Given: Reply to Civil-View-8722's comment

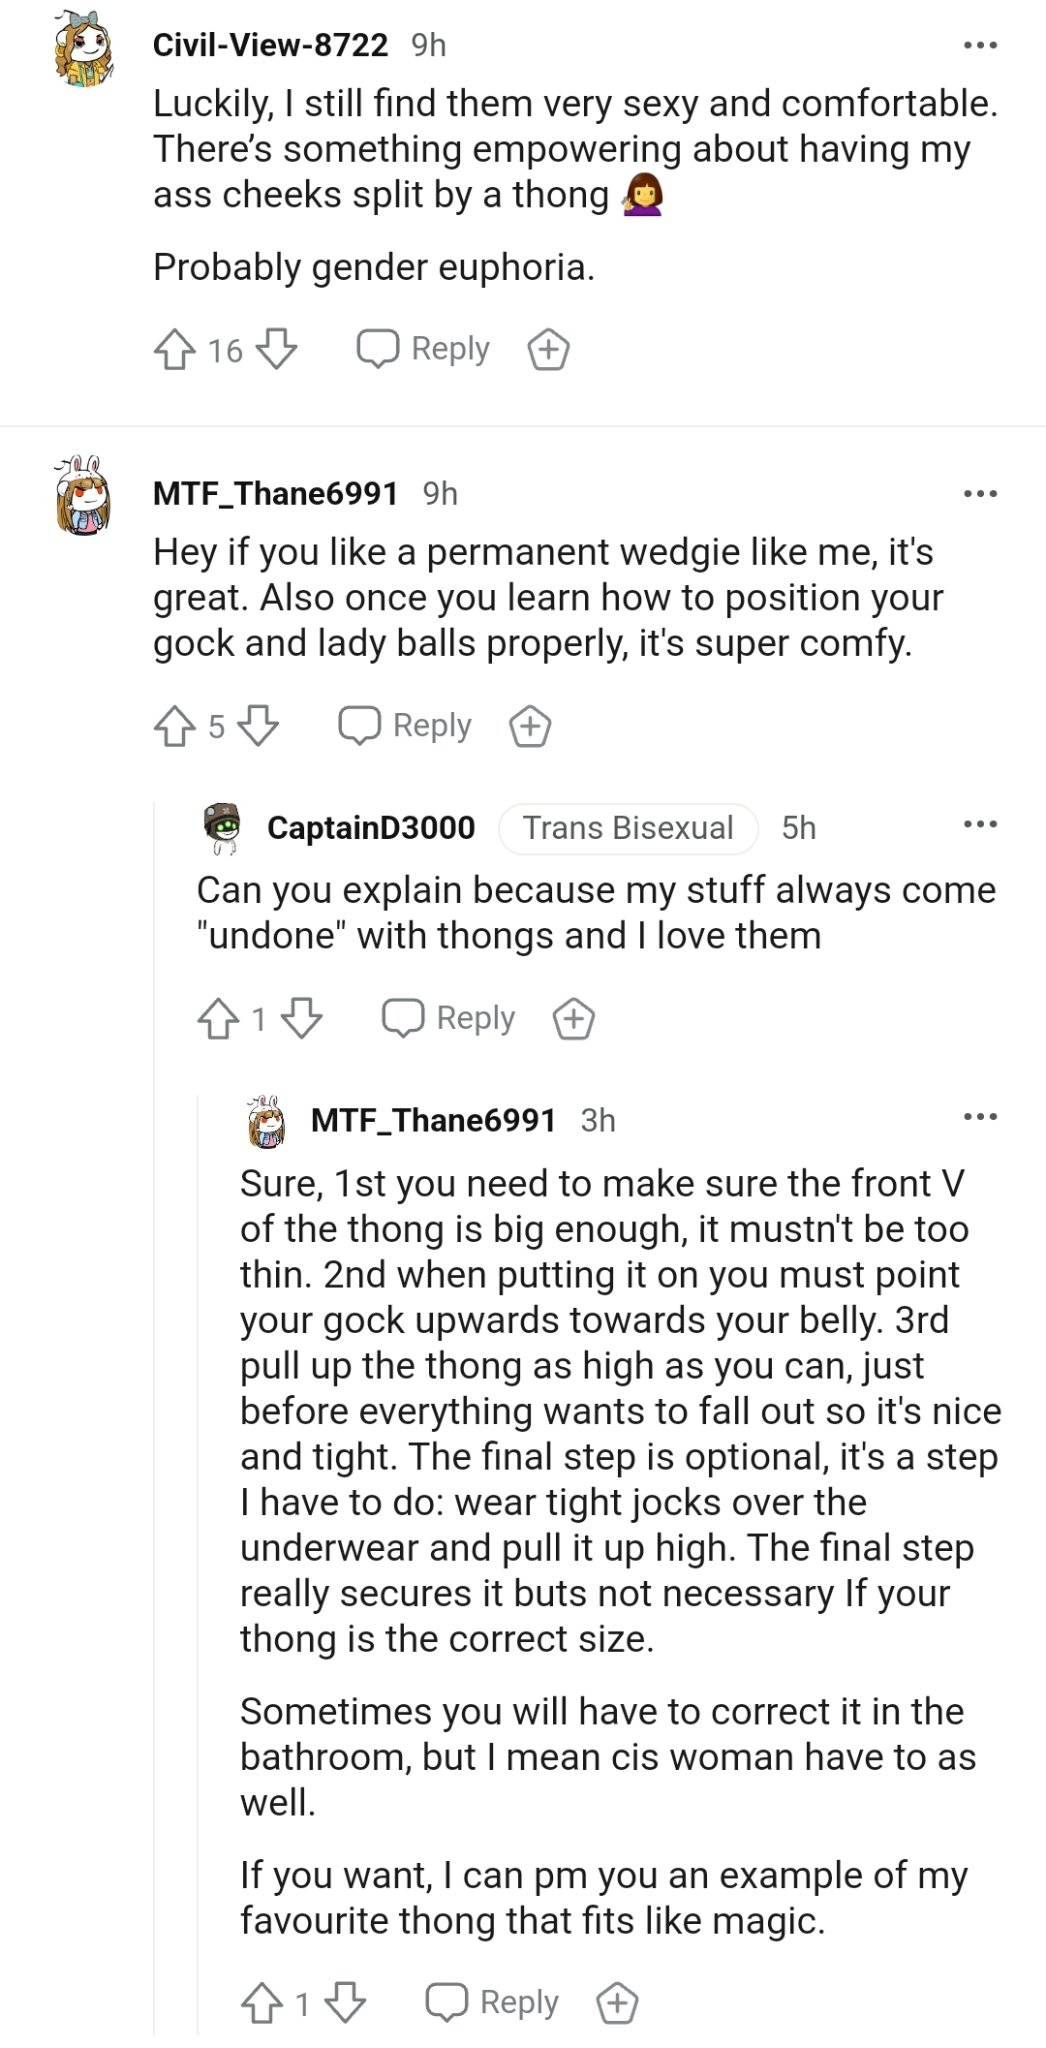Looking at the screenshot, I should [424, 349].
